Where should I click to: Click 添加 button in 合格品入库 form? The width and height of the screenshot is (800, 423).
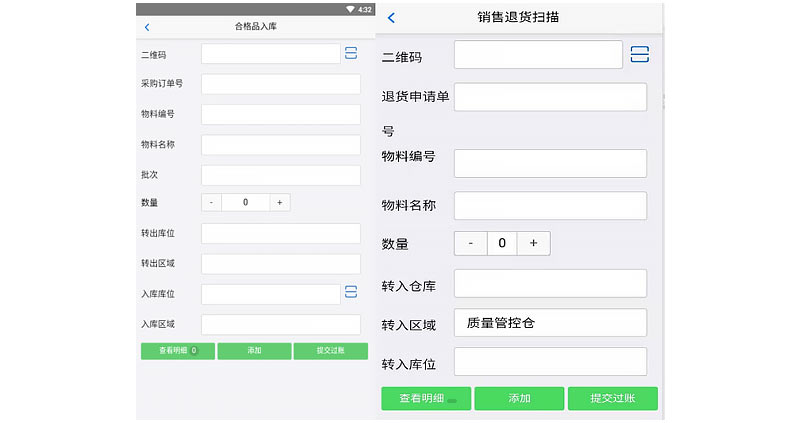(254, 351)
